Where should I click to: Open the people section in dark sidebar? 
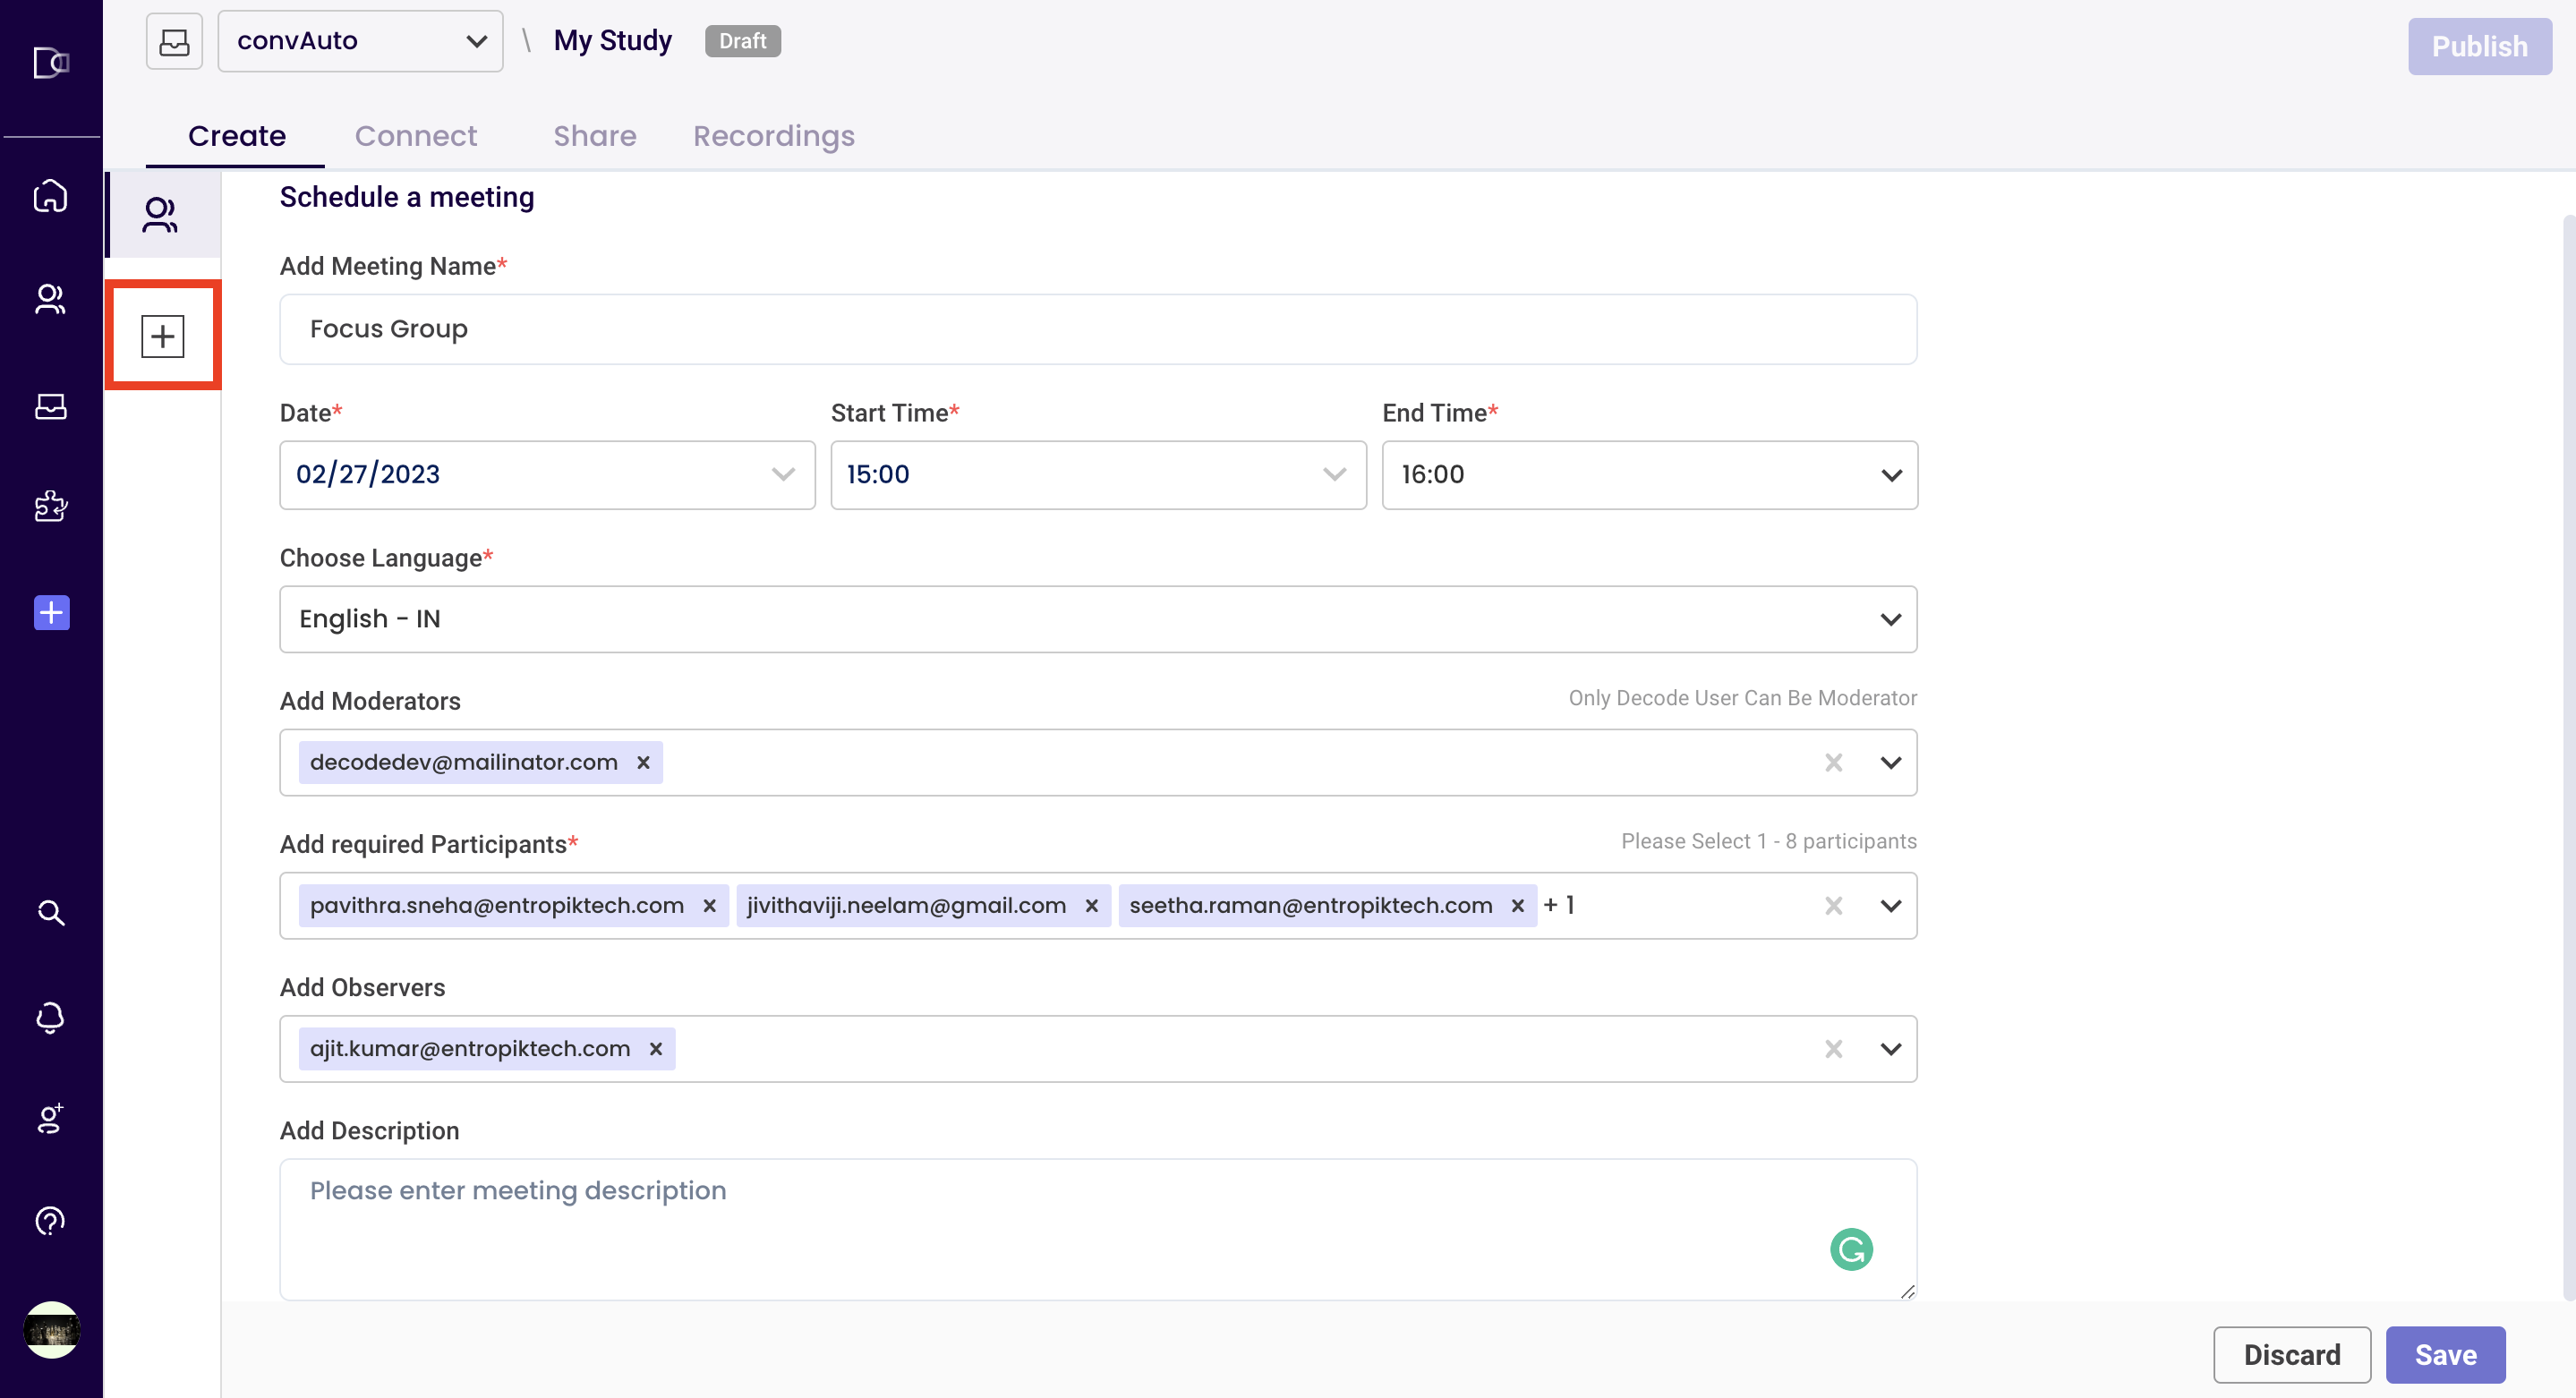click(51, 299)
